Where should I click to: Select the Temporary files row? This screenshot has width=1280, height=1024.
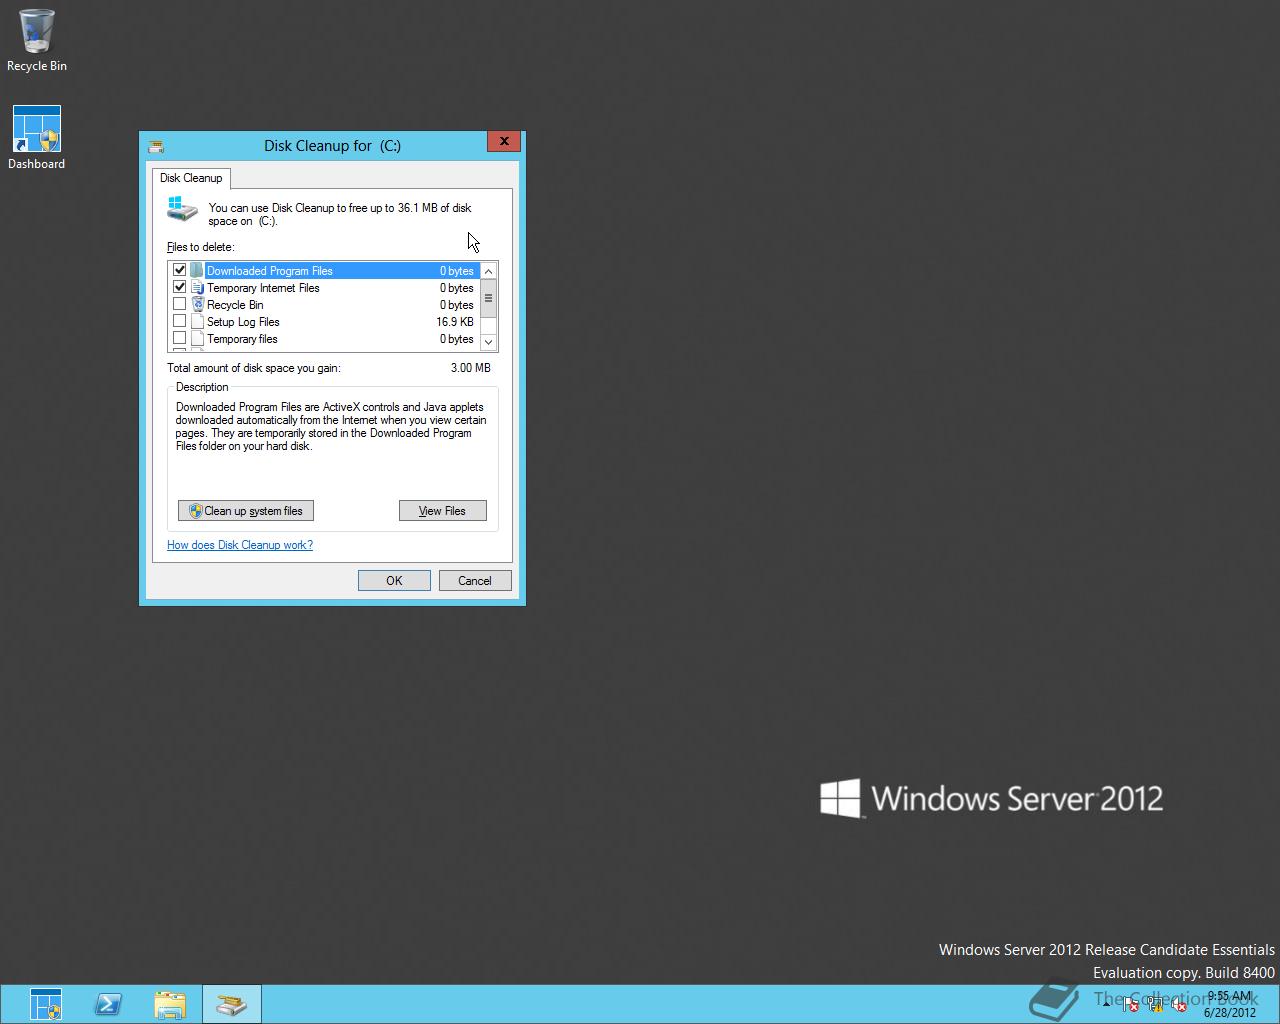coord(324,339)
